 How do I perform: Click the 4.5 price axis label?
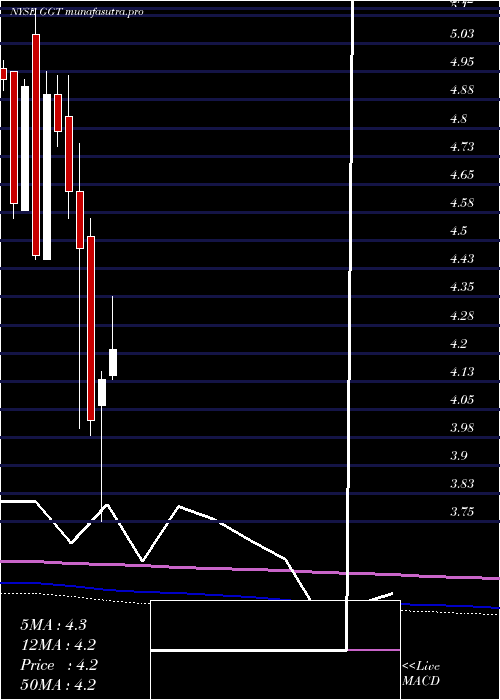459,231
